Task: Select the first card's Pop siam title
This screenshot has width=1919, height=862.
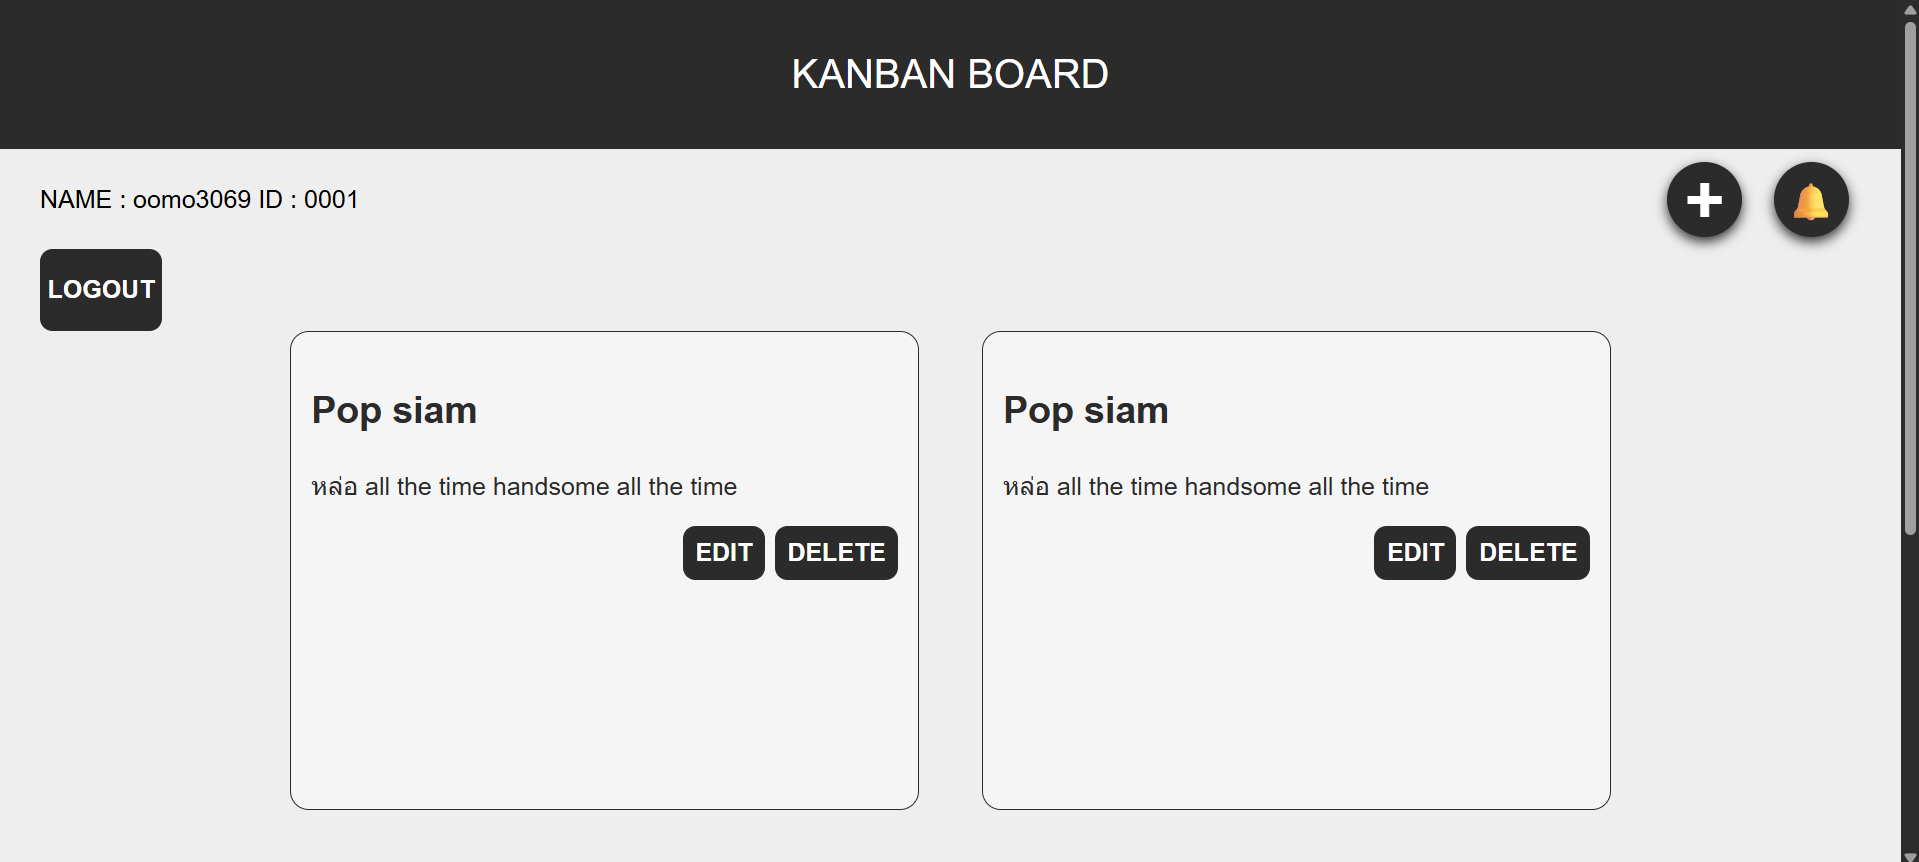Action: click(x=394, y=411)
